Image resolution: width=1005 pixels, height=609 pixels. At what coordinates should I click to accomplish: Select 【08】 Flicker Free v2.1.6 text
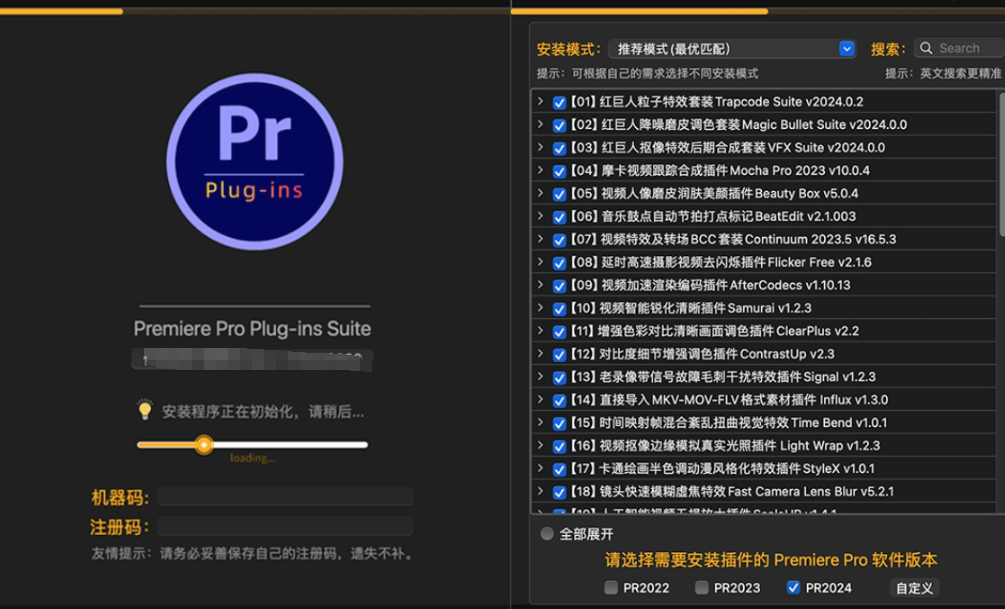720,262
